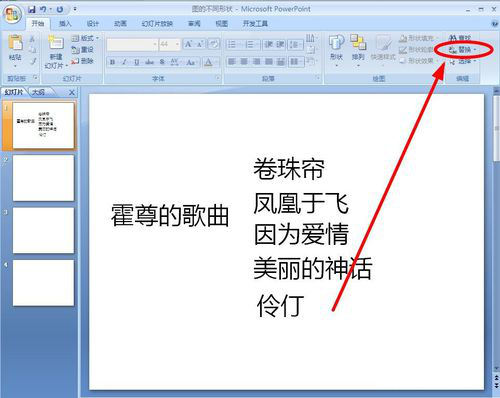Open the Shapes (形状) gallery
Viewport: 500px width, 398px height.
pyautogui.click(x=336, y=50)
